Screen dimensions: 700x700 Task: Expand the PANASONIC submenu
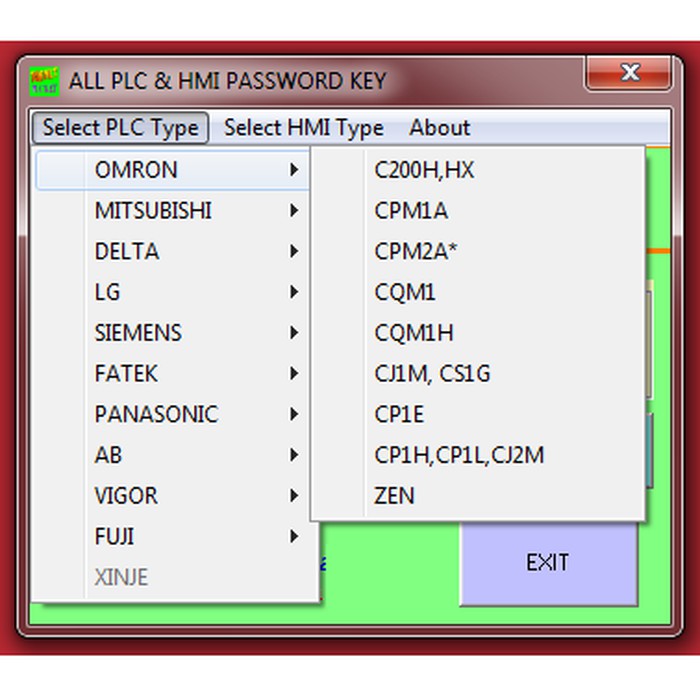tap(173, 414)
